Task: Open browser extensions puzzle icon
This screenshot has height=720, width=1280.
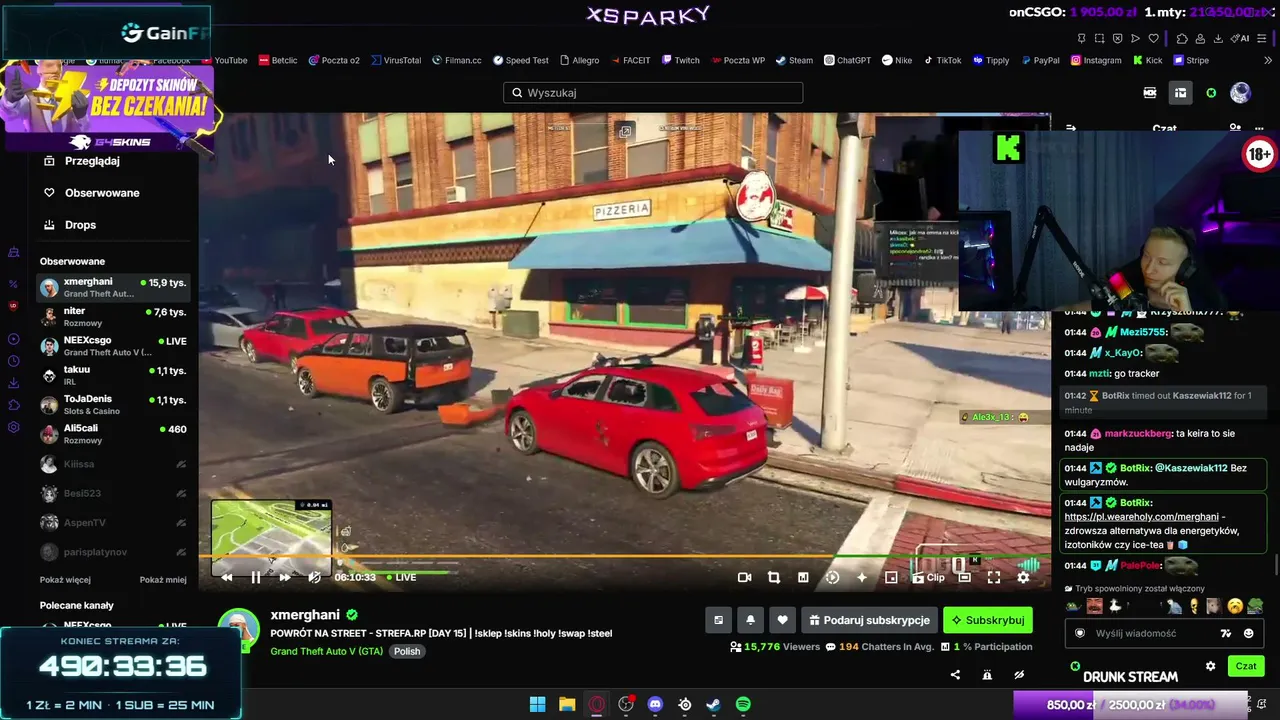Action: tap(1181, 39)
